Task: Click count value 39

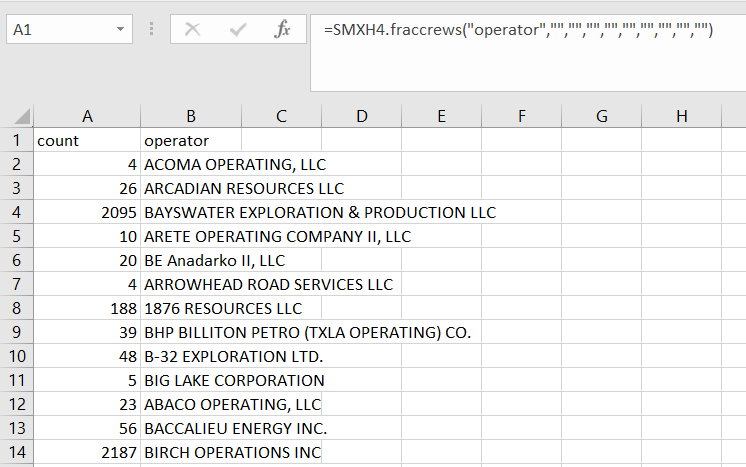Action: [128, 332]
